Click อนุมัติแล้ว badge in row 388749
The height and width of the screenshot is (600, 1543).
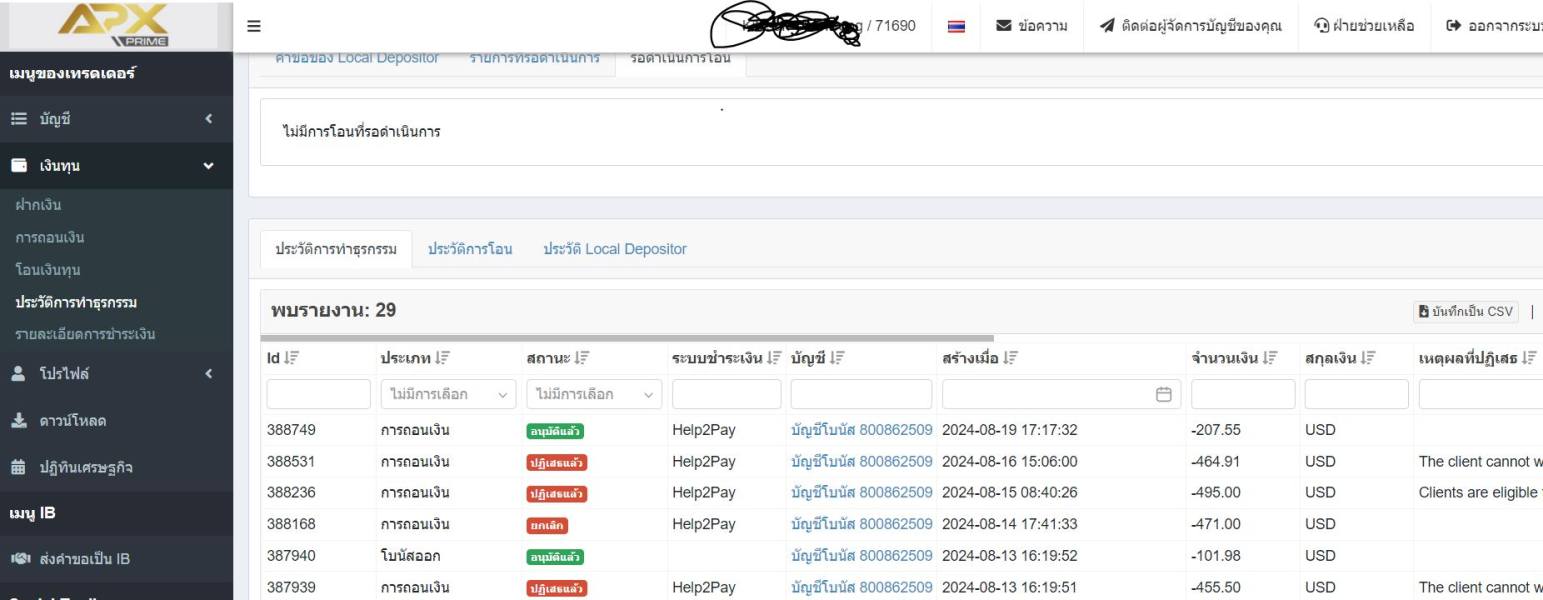click(x=555, y=431)
